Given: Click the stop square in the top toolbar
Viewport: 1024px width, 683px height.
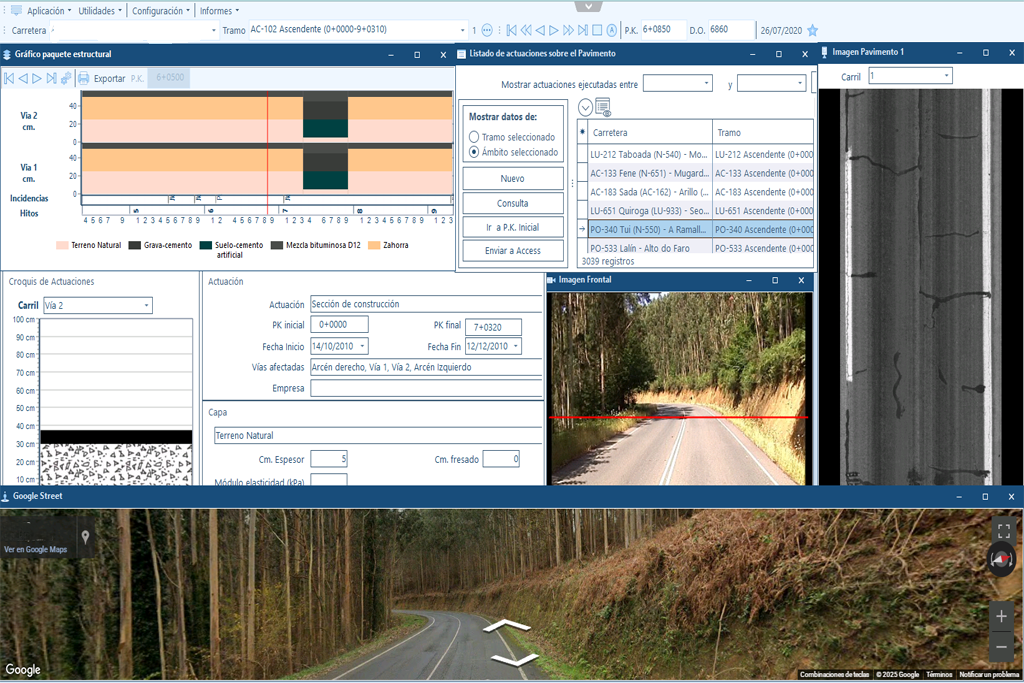Looking at the screenshot, I should [597, 30].
